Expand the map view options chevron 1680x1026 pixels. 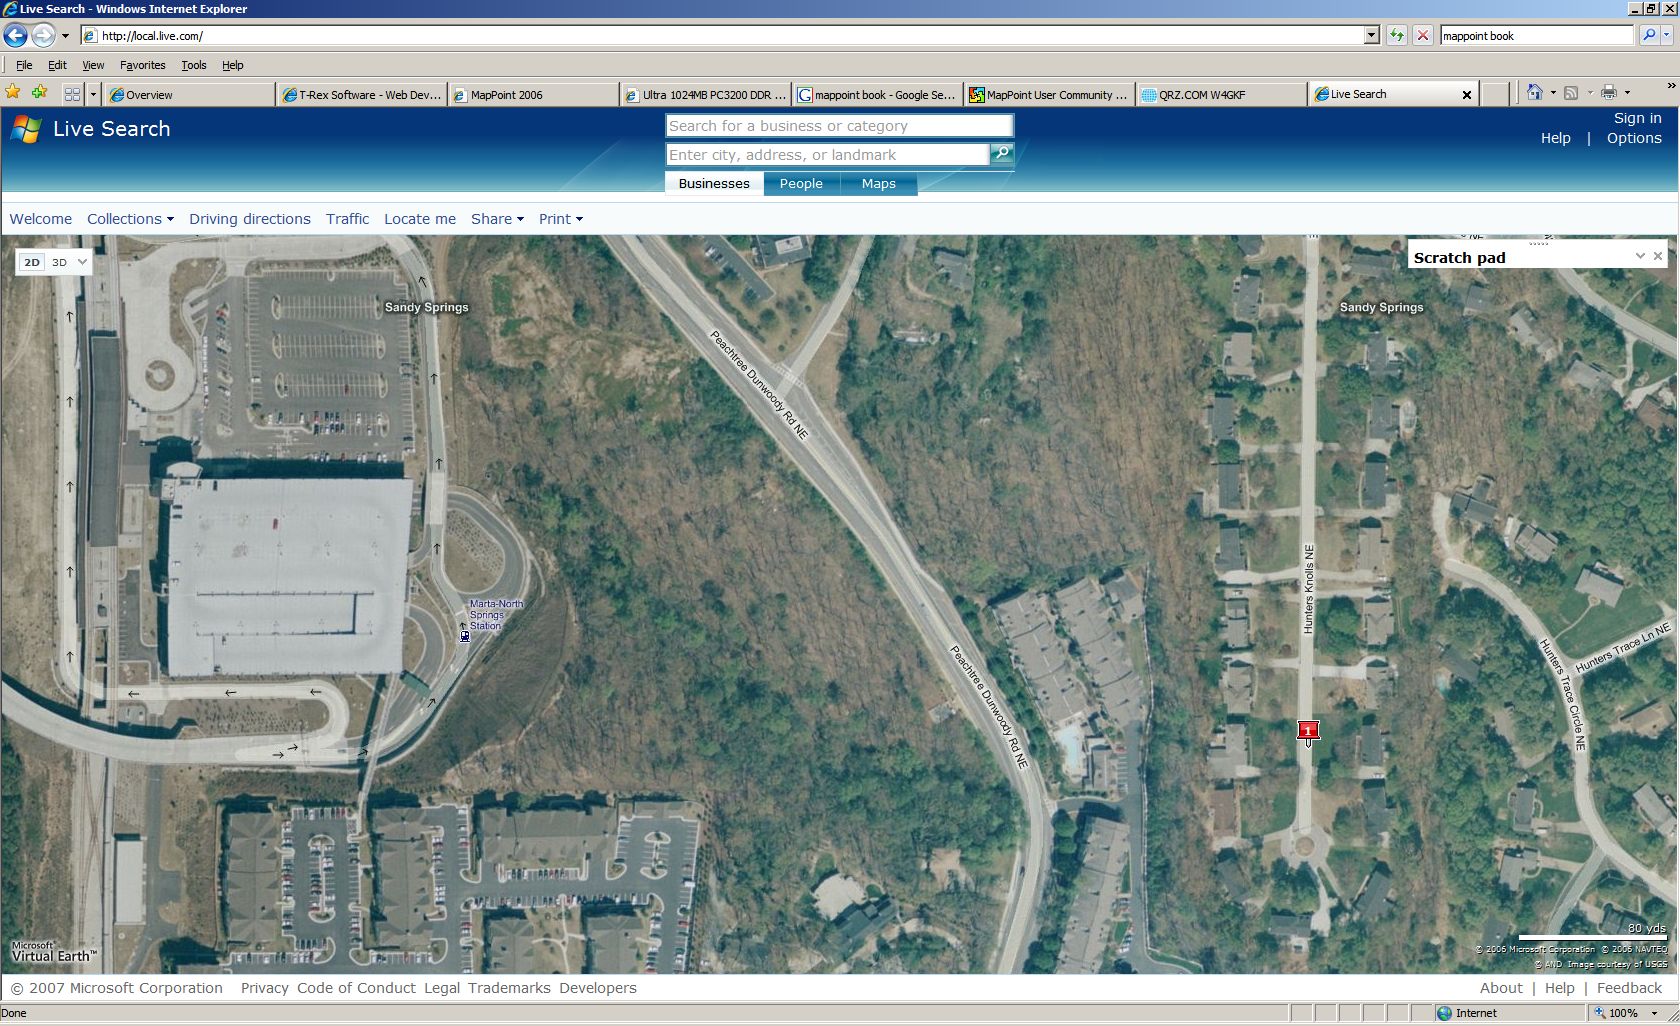pyautogui.click(x=82, y=262)
